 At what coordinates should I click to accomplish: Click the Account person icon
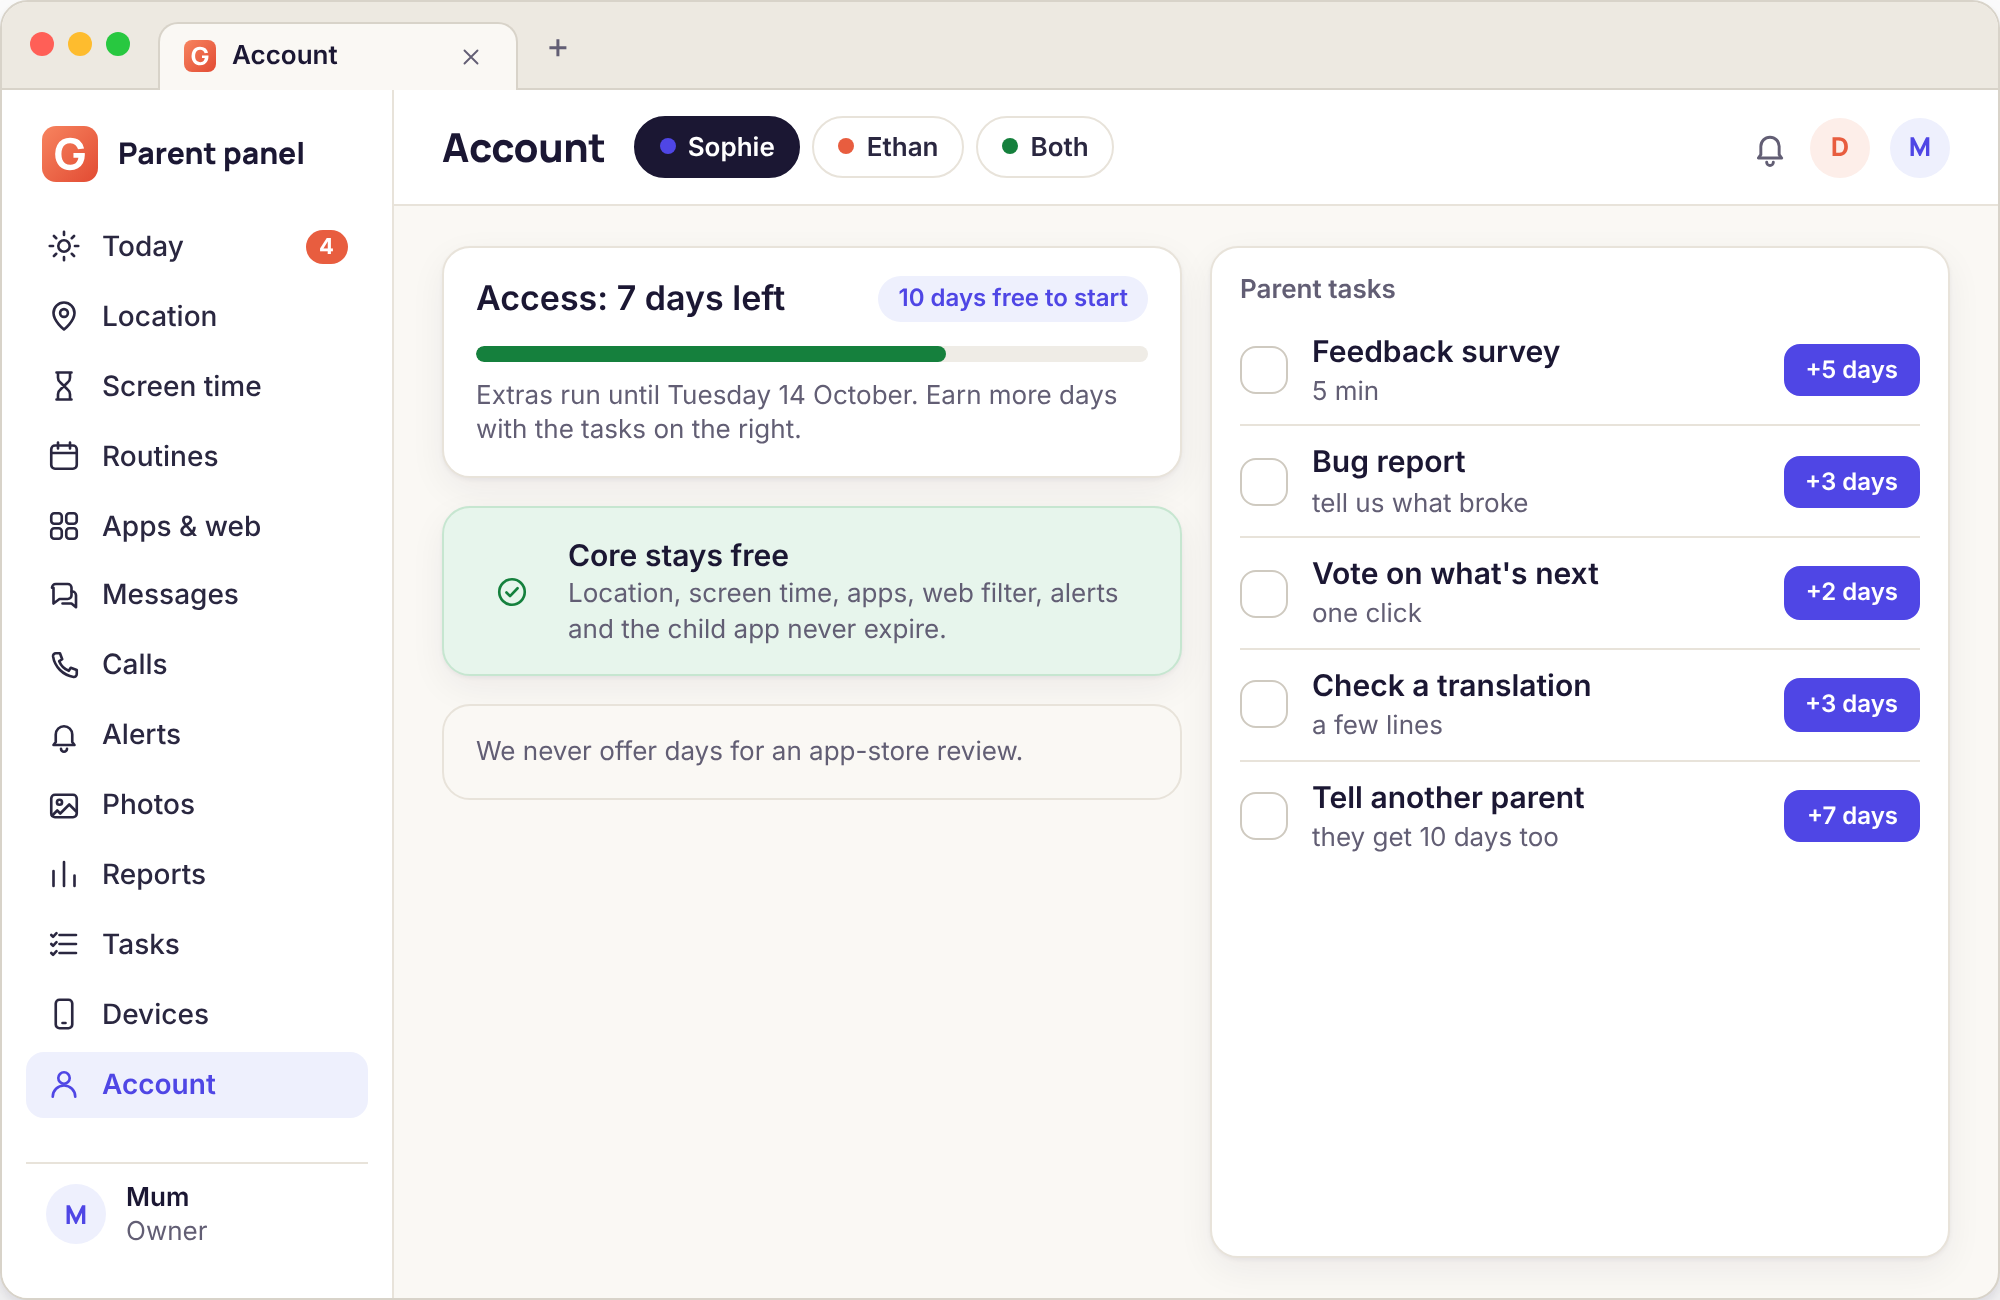[x=64, y=1084]
